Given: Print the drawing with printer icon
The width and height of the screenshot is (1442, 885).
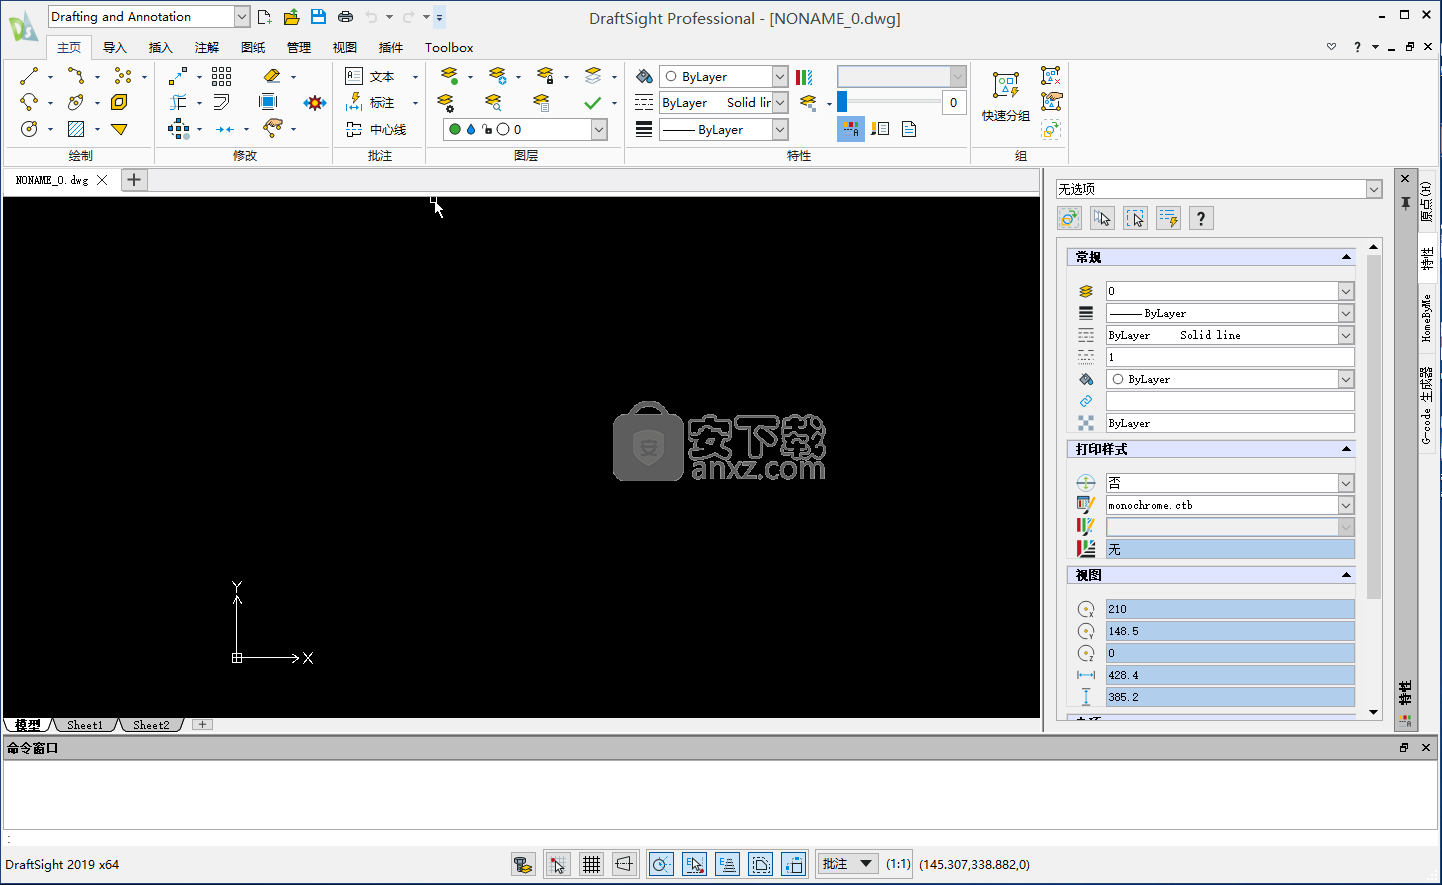Looking at the screenshot, I should point(345,17).
